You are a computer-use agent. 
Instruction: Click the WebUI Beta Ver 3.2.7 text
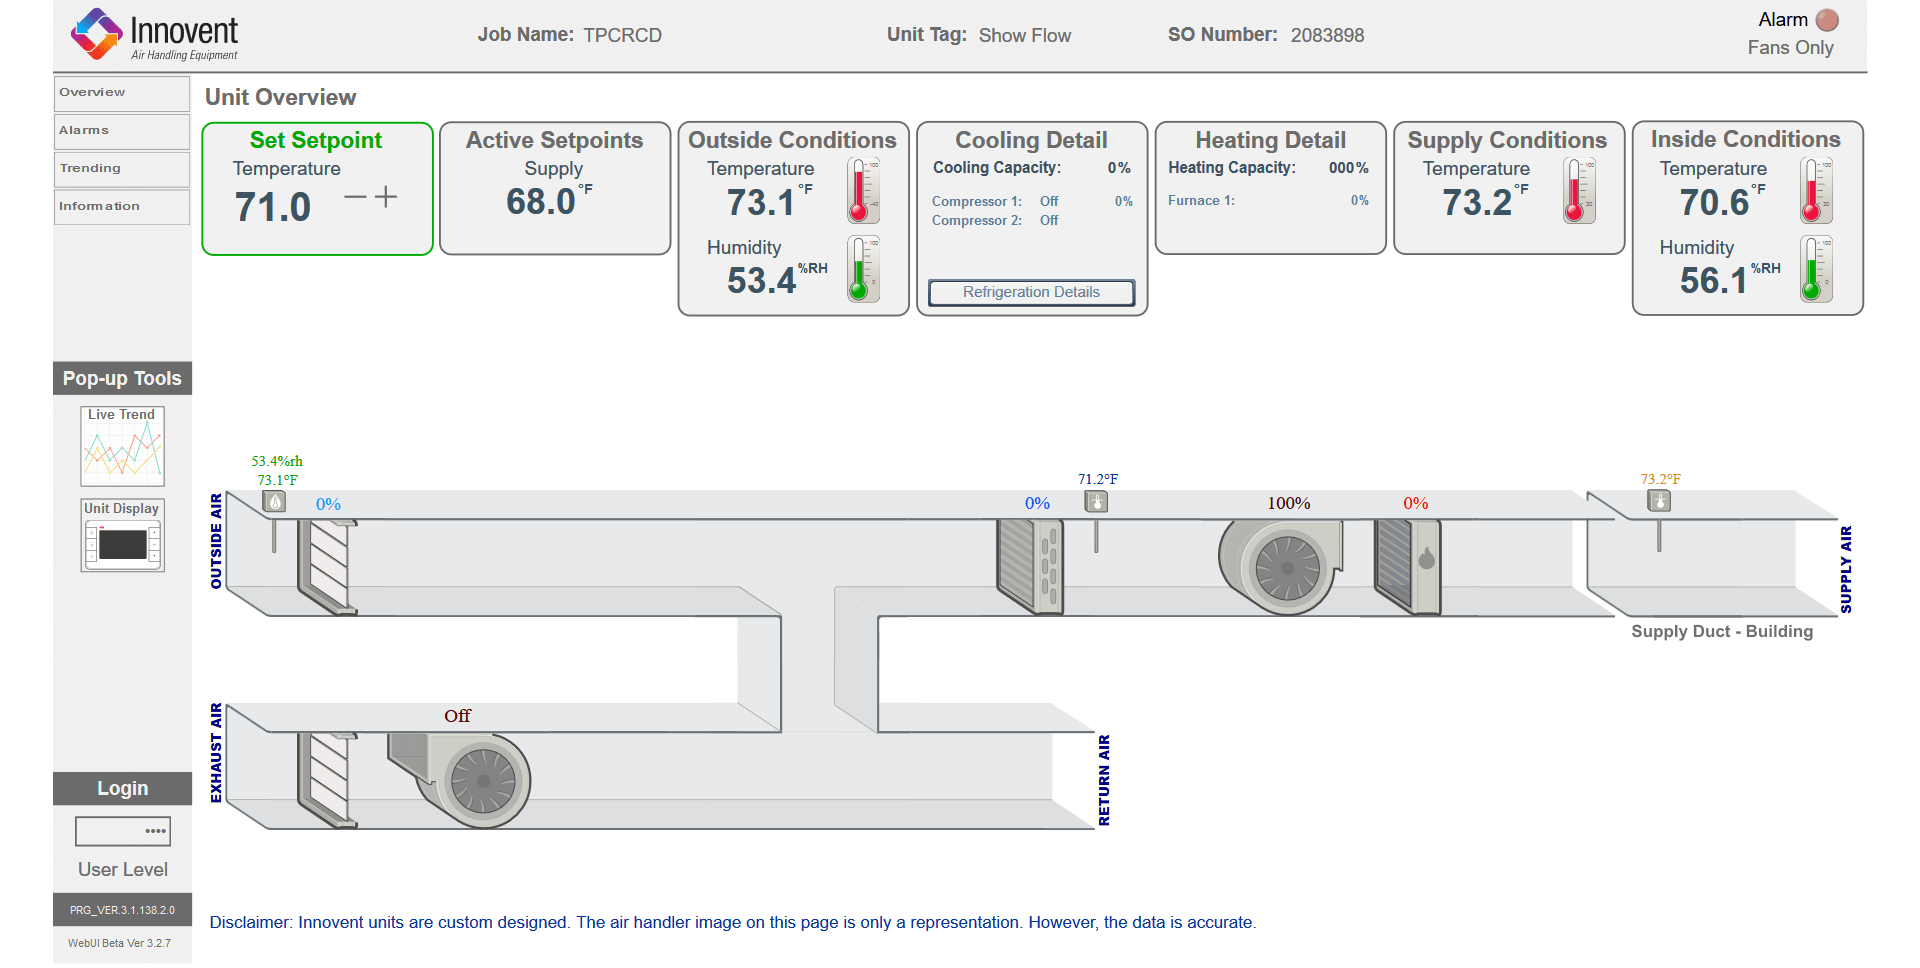pyautogui.click(x=119, y=943)
